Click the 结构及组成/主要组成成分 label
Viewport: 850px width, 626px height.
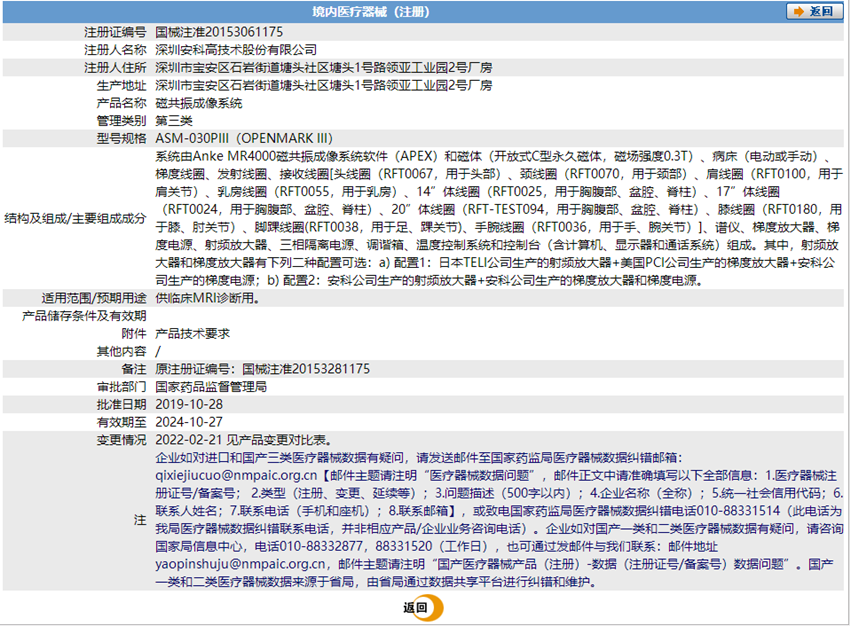click(75, 218)
